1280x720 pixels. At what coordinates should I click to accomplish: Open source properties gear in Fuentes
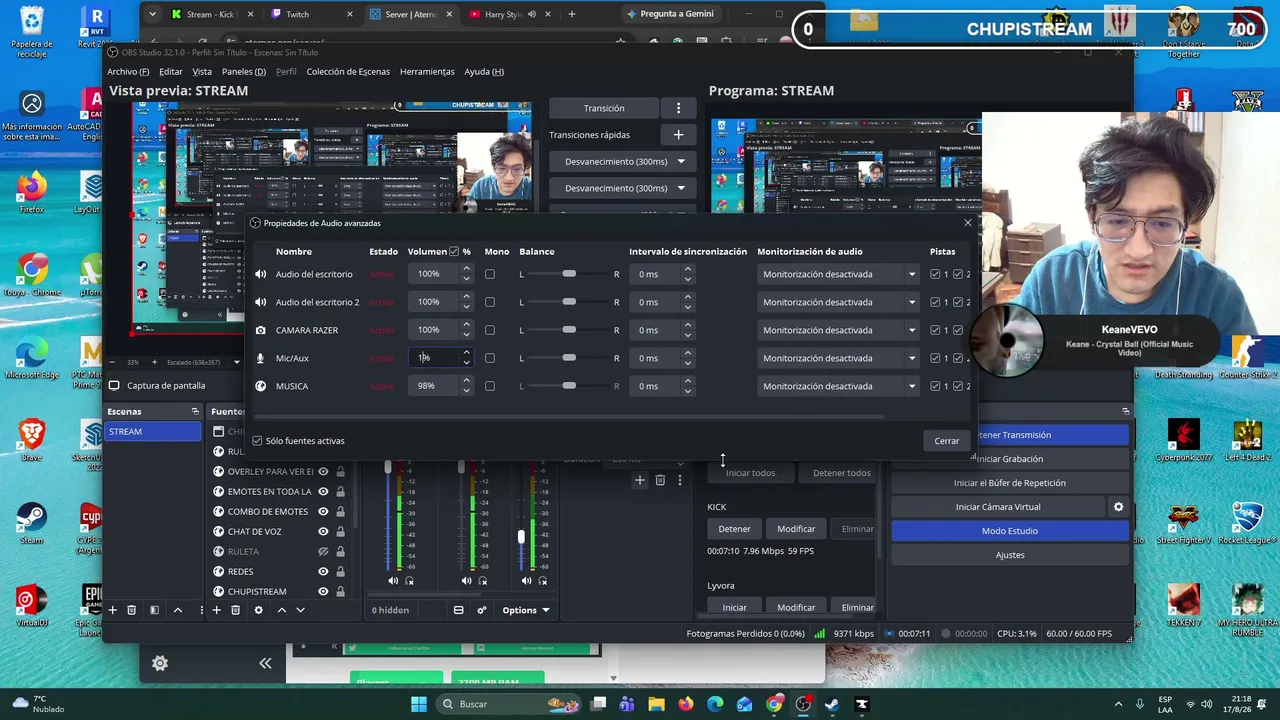tap(259, 610)
